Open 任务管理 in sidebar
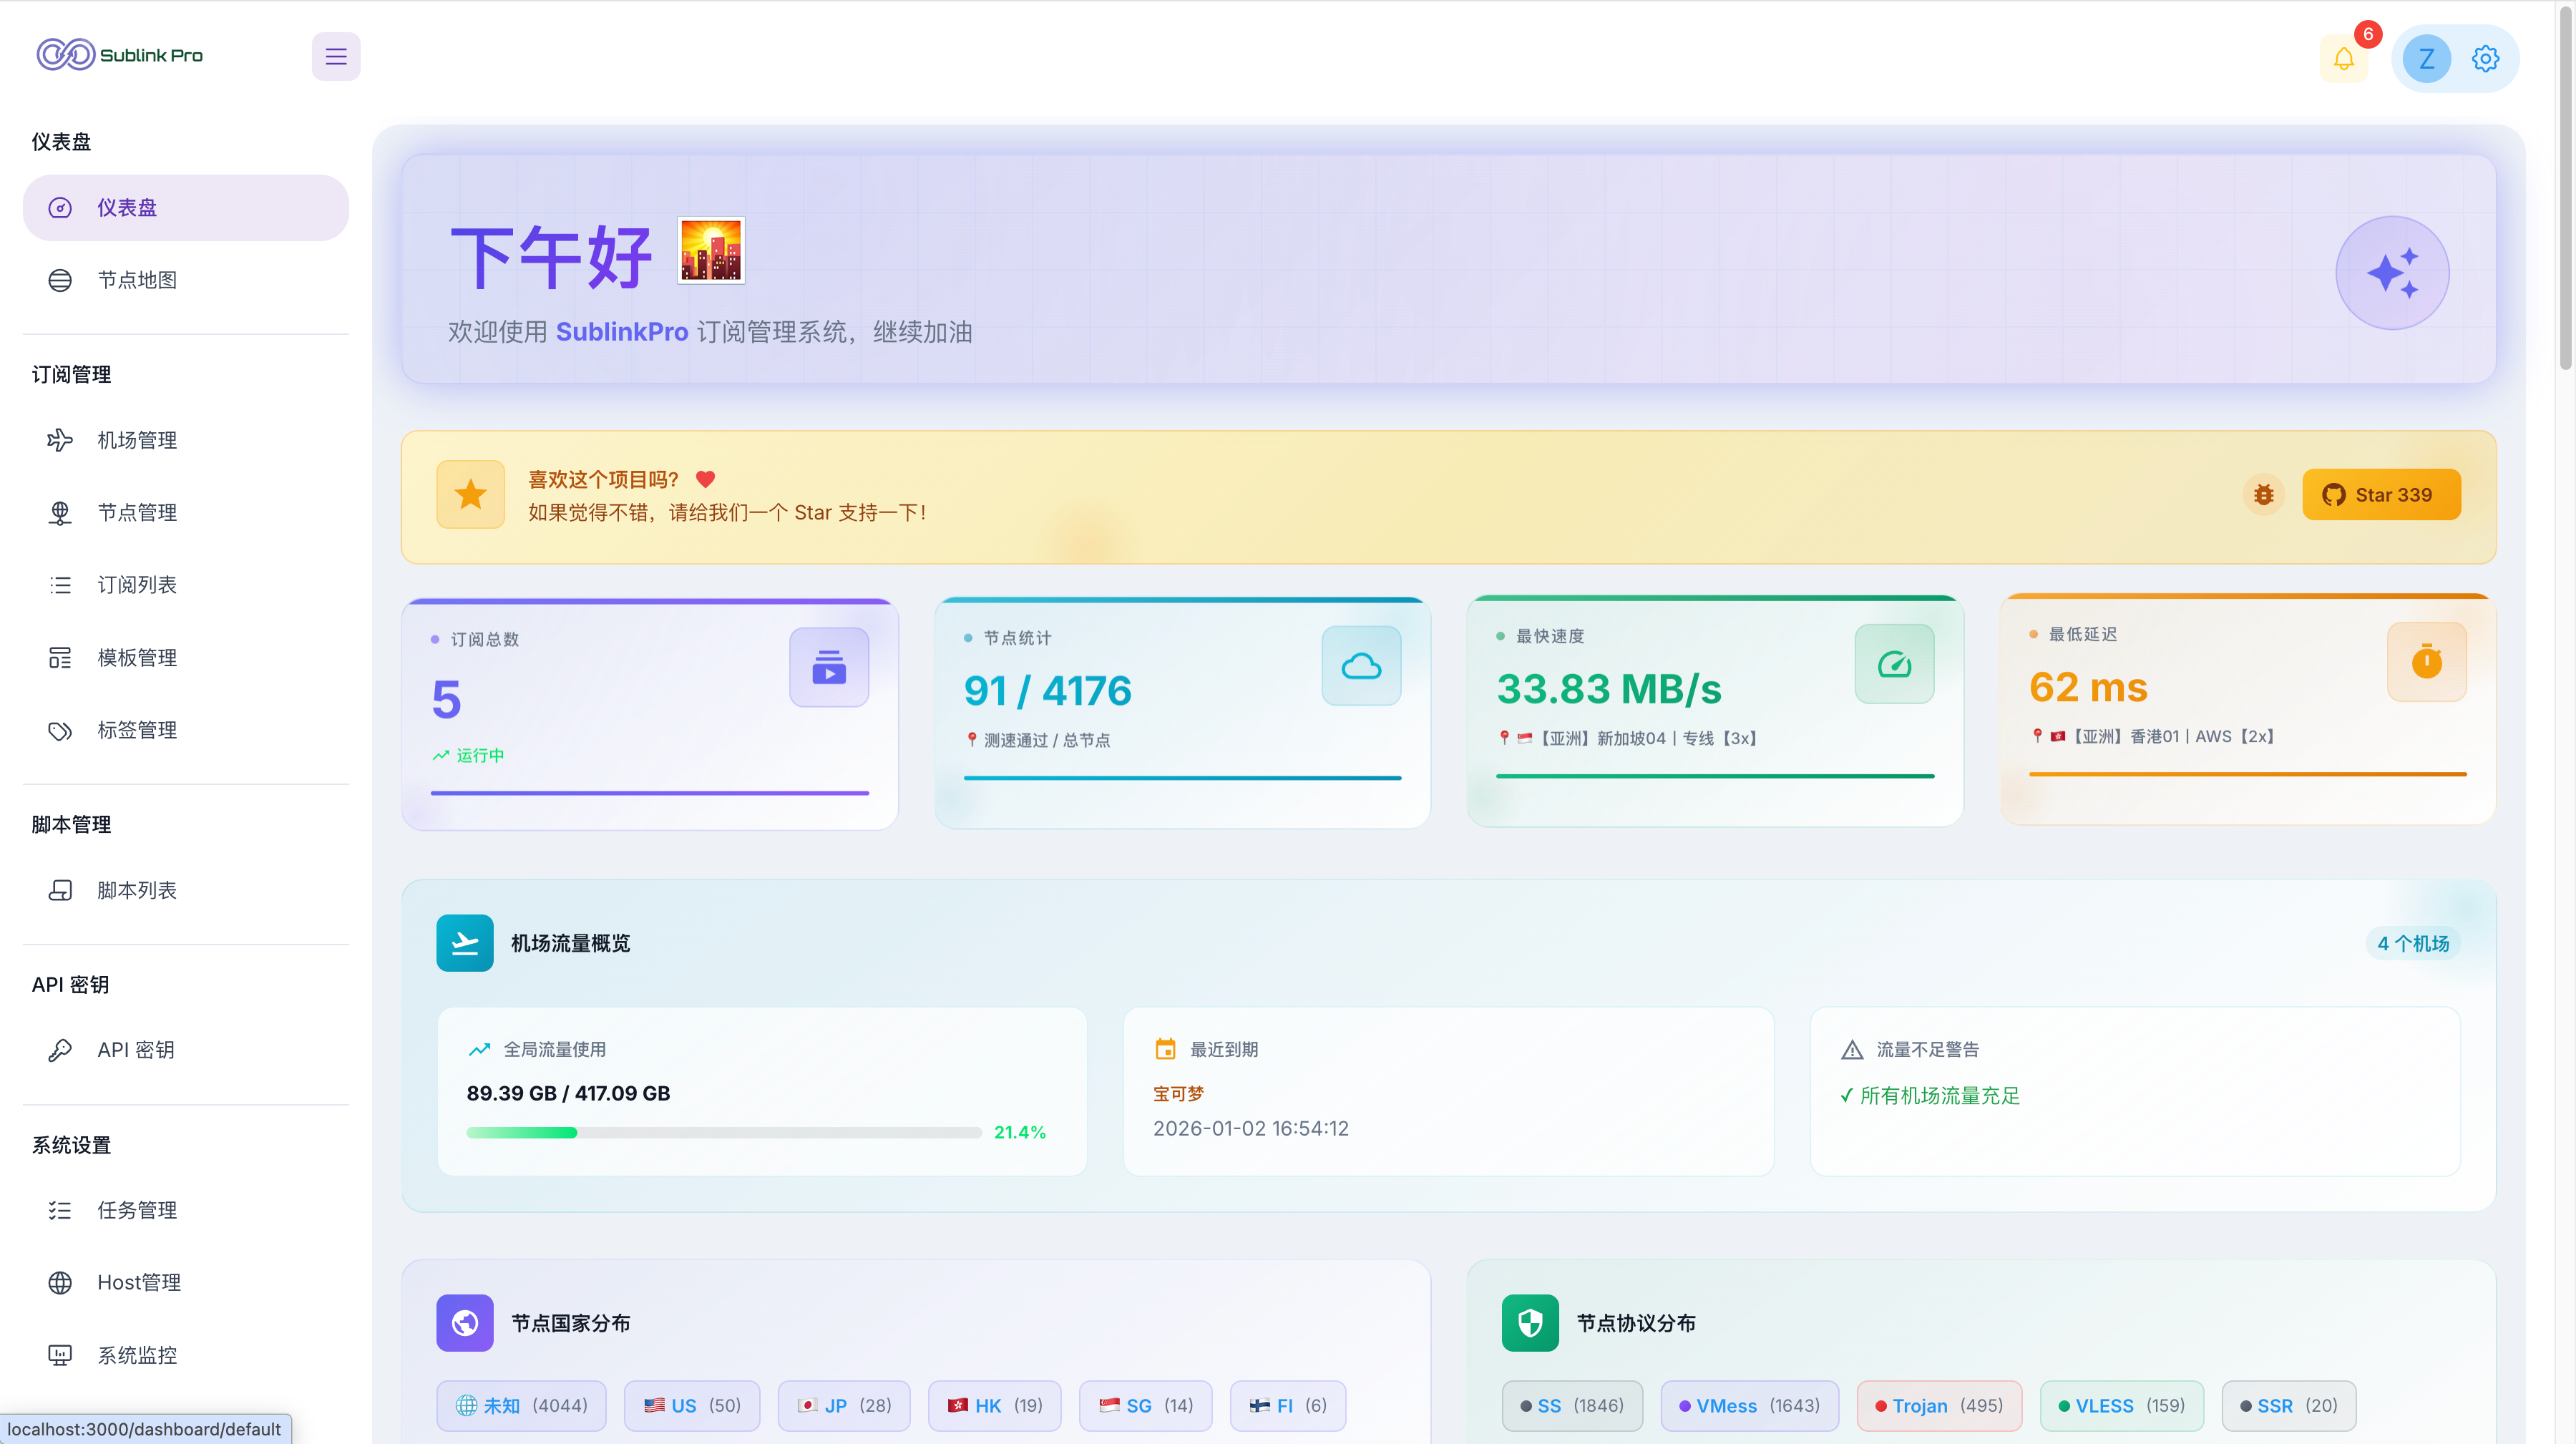 (186, 1210)
